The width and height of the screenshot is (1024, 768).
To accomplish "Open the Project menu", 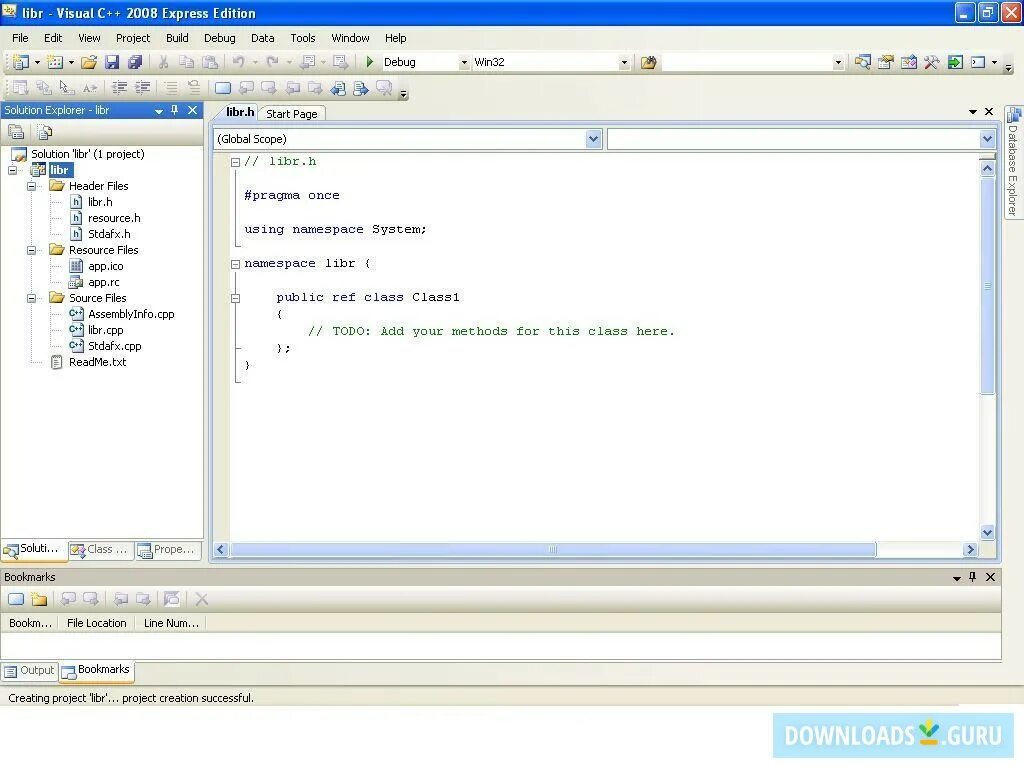I will pyautogui.click(x=133, y=38).
